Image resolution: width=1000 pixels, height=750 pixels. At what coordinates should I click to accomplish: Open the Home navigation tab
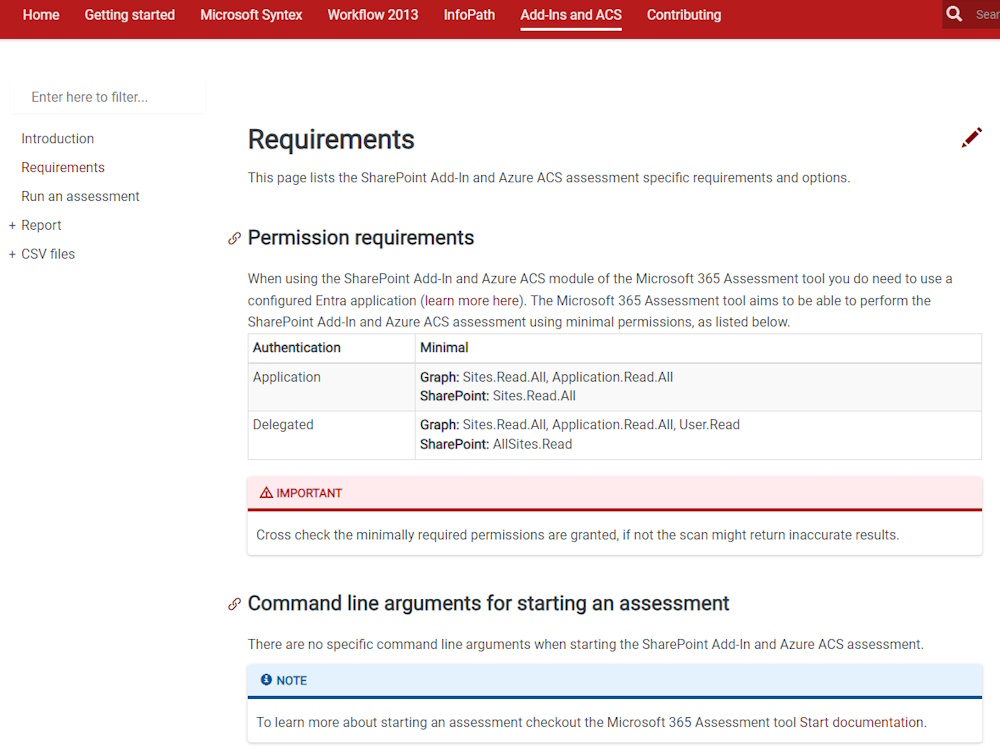(41, 15)
